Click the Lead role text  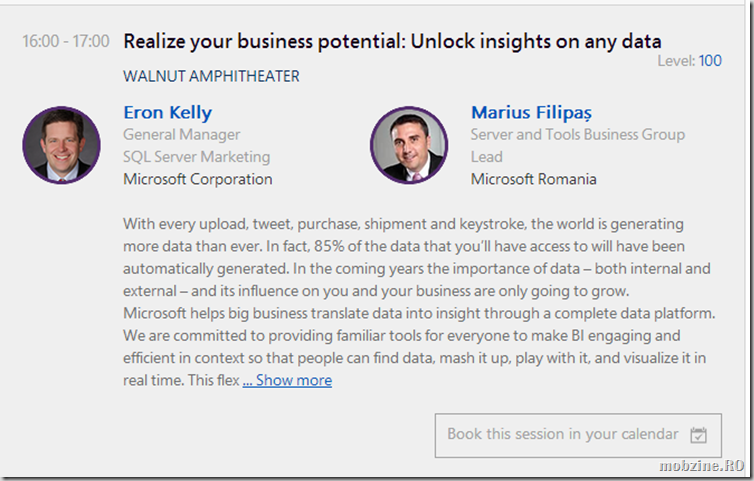(x=486, y=157)
